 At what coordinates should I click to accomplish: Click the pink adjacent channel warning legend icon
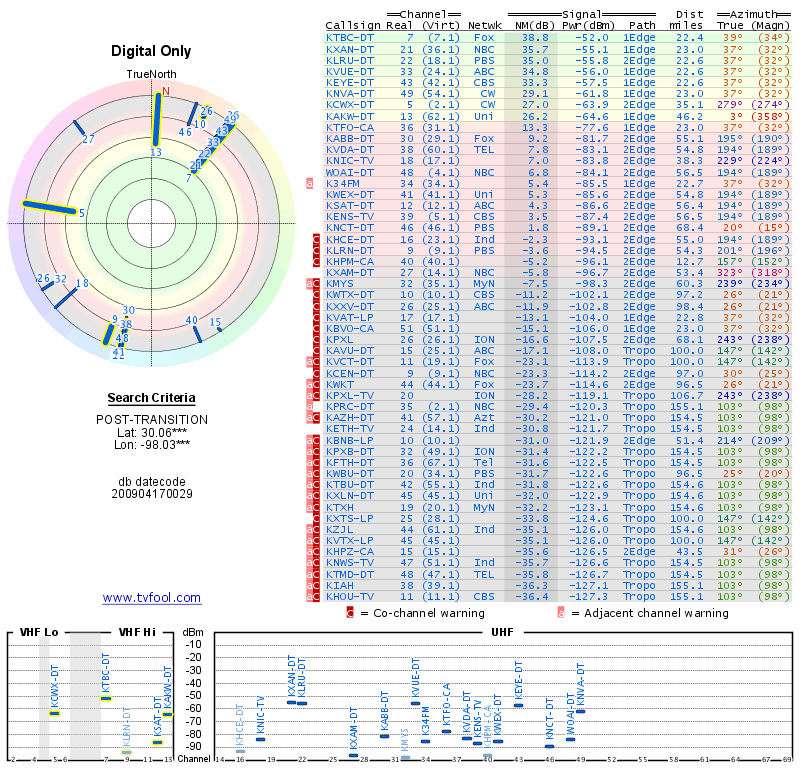[x=561, y=612]
